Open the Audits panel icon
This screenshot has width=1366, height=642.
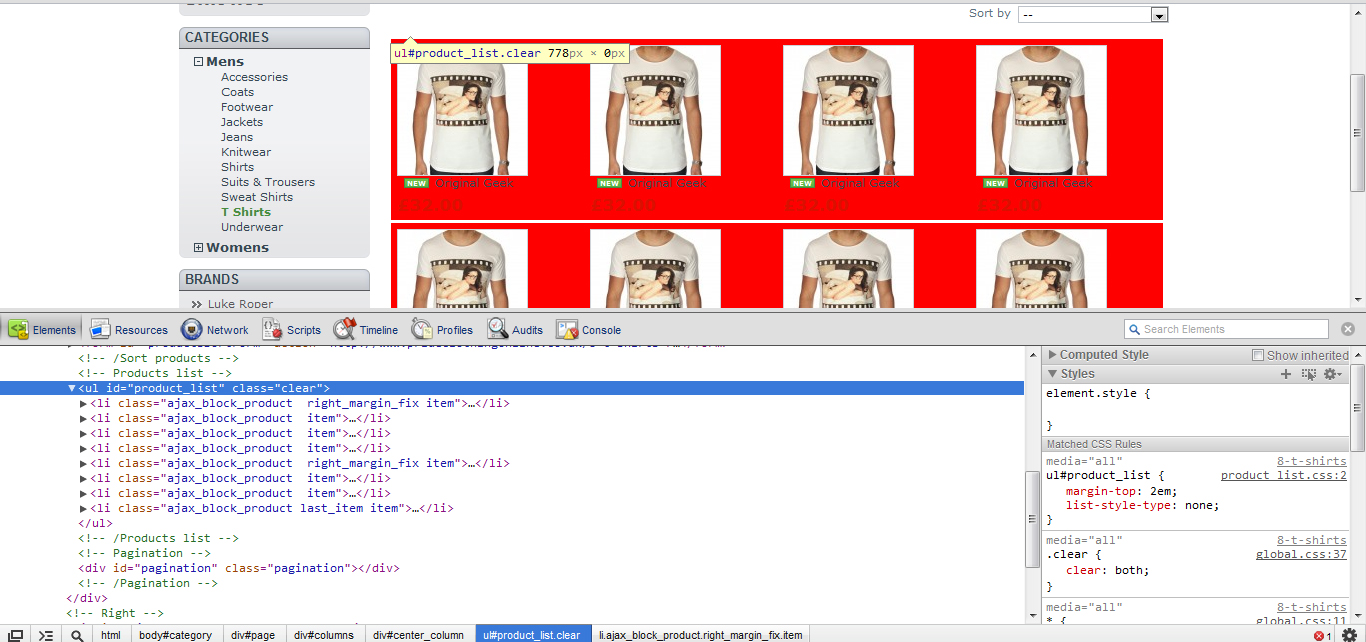498,329
